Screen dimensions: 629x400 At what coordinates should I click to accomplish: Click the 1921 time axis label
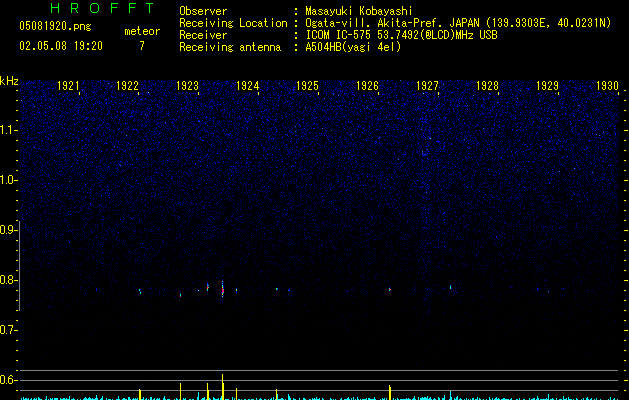68,85
